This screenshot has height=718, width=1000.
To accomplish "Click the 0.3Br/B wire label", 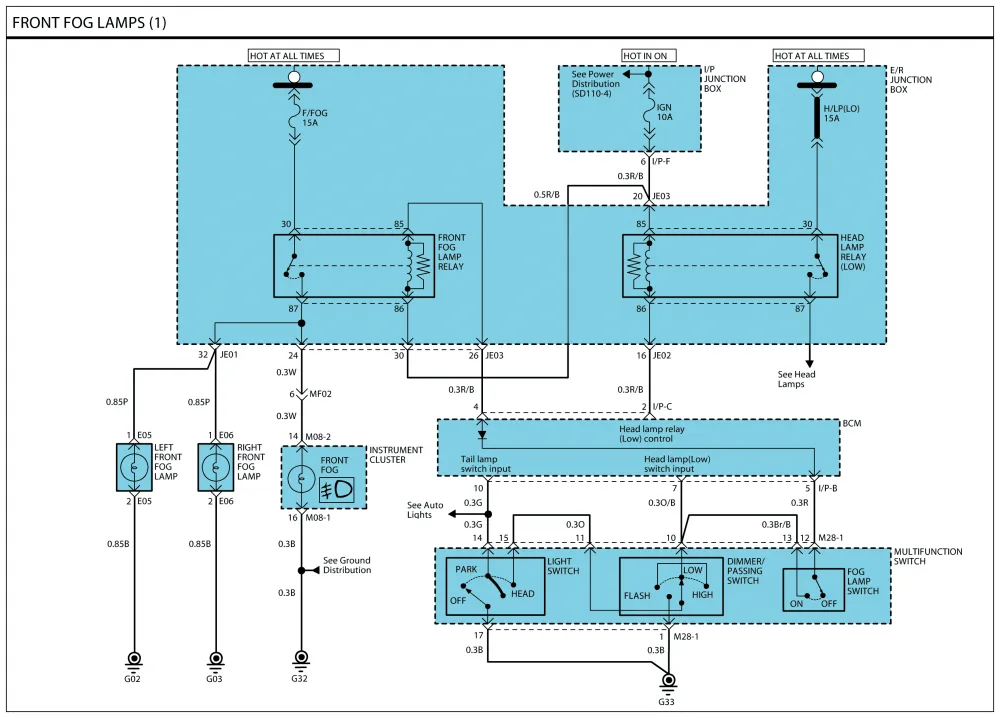I will coord(776,525).
